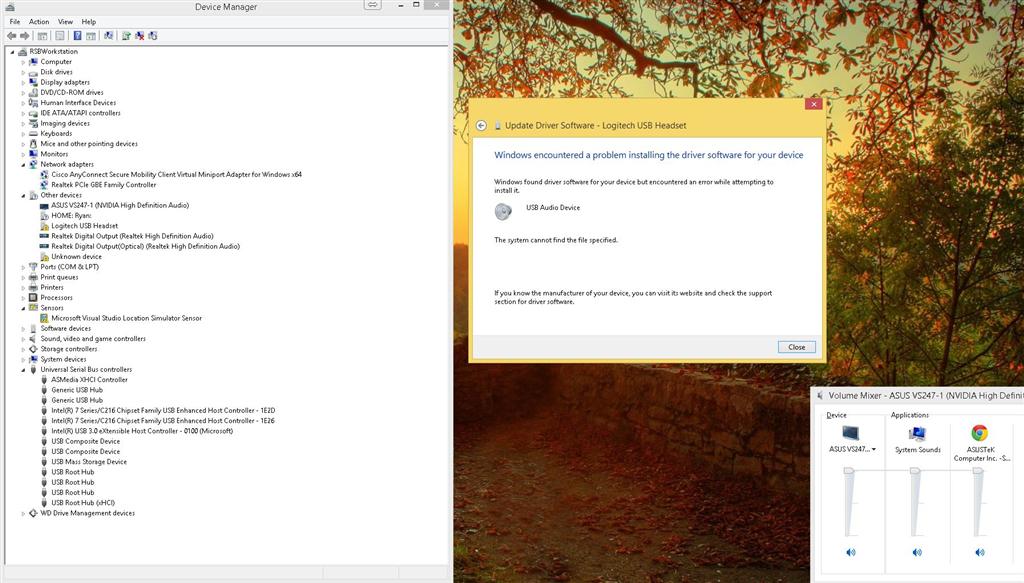Image resolution: width=1024 pixels, height=583 pixels.
Task: Collapse the Network adapters node
Action: pyautogui.click(x=24, y=165)
